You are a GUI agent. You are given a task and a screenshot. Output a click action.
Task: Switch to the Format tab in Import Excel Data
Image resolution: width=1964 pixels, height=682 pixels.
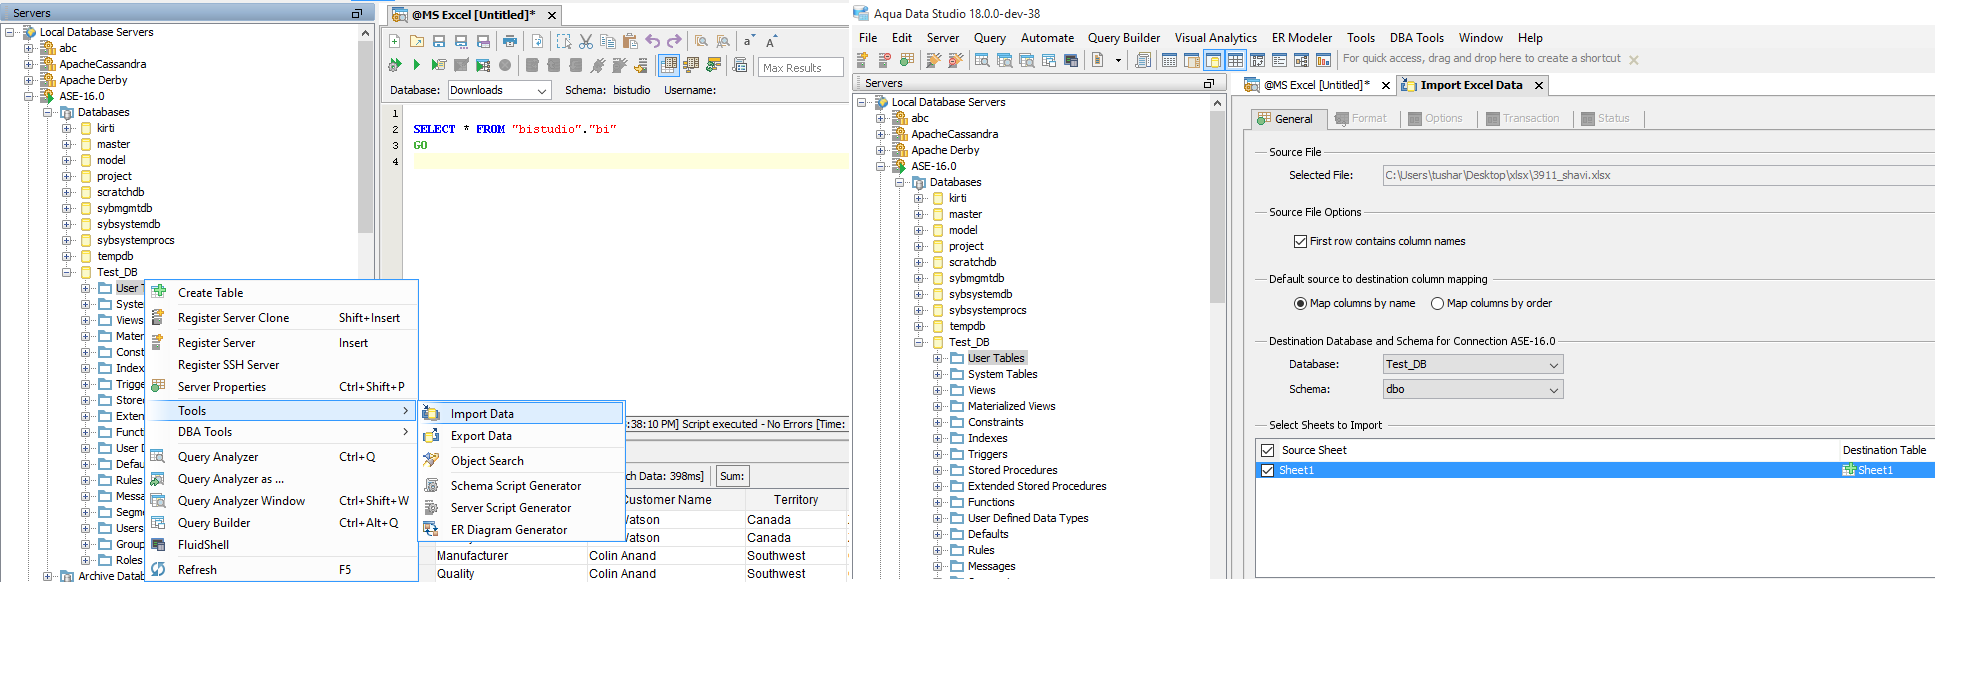tap(1361, 118)
